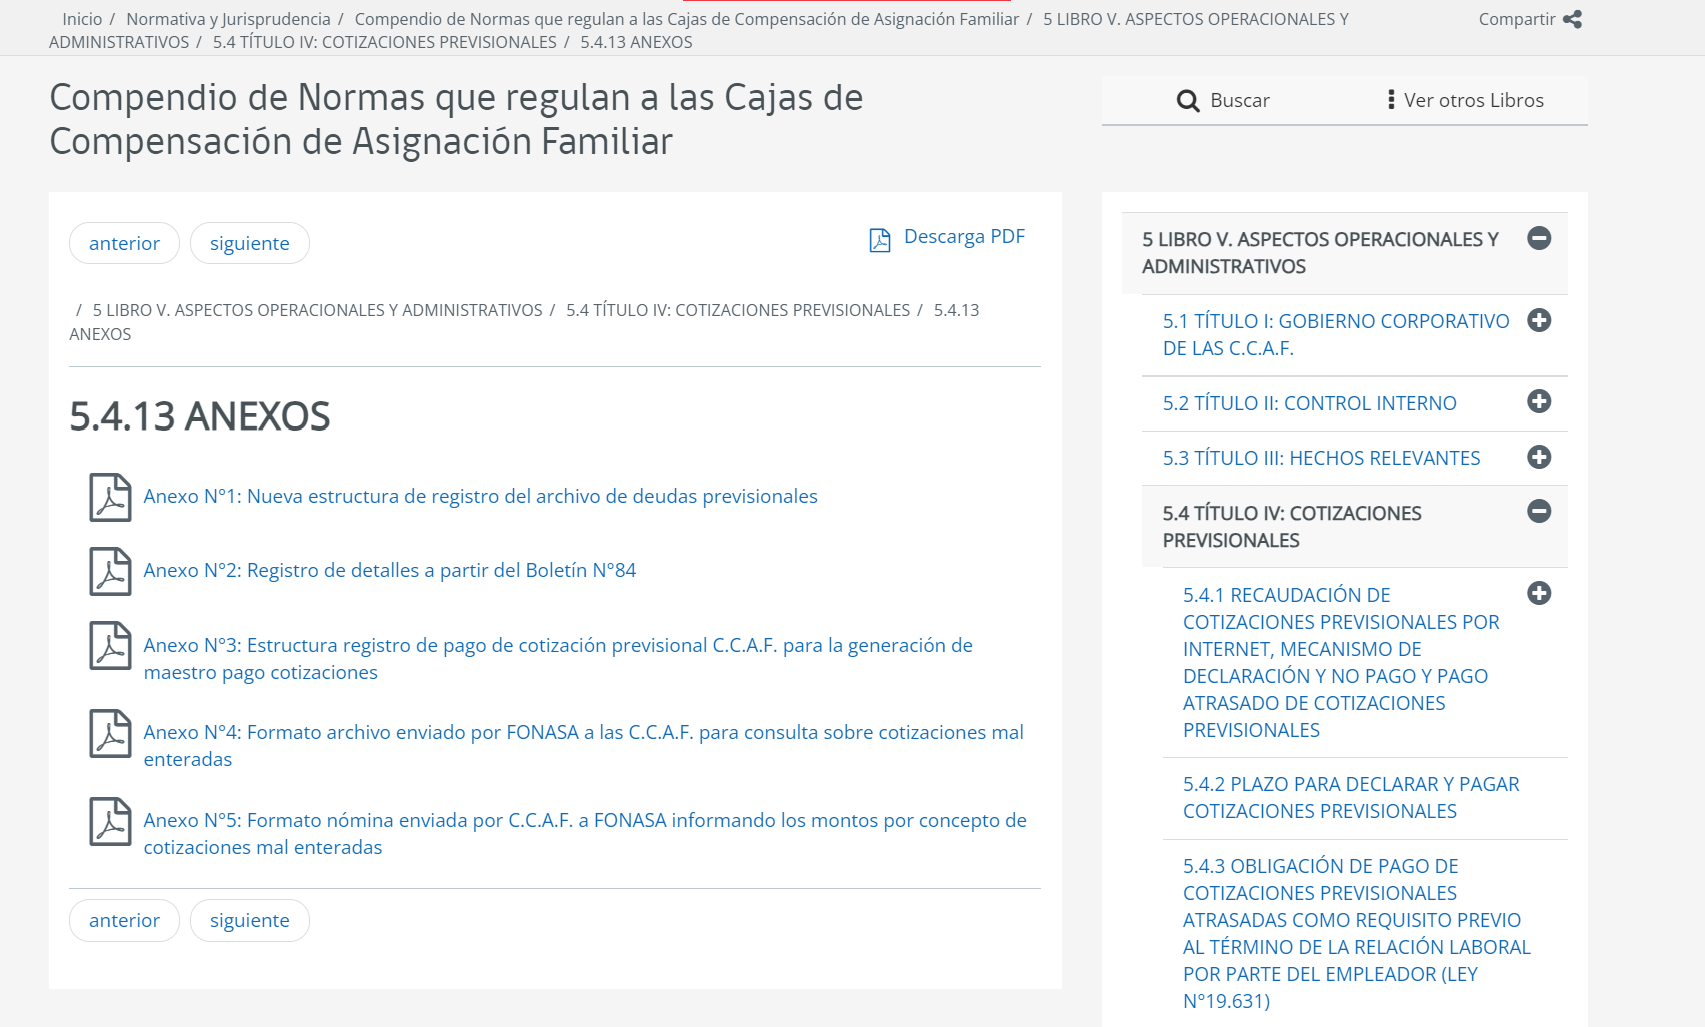Expand 5.3 TÍTULO III Hechos Relevantes plus icon
The height and width of the screenshot is (1027, 1705).
coord(1539,457)
